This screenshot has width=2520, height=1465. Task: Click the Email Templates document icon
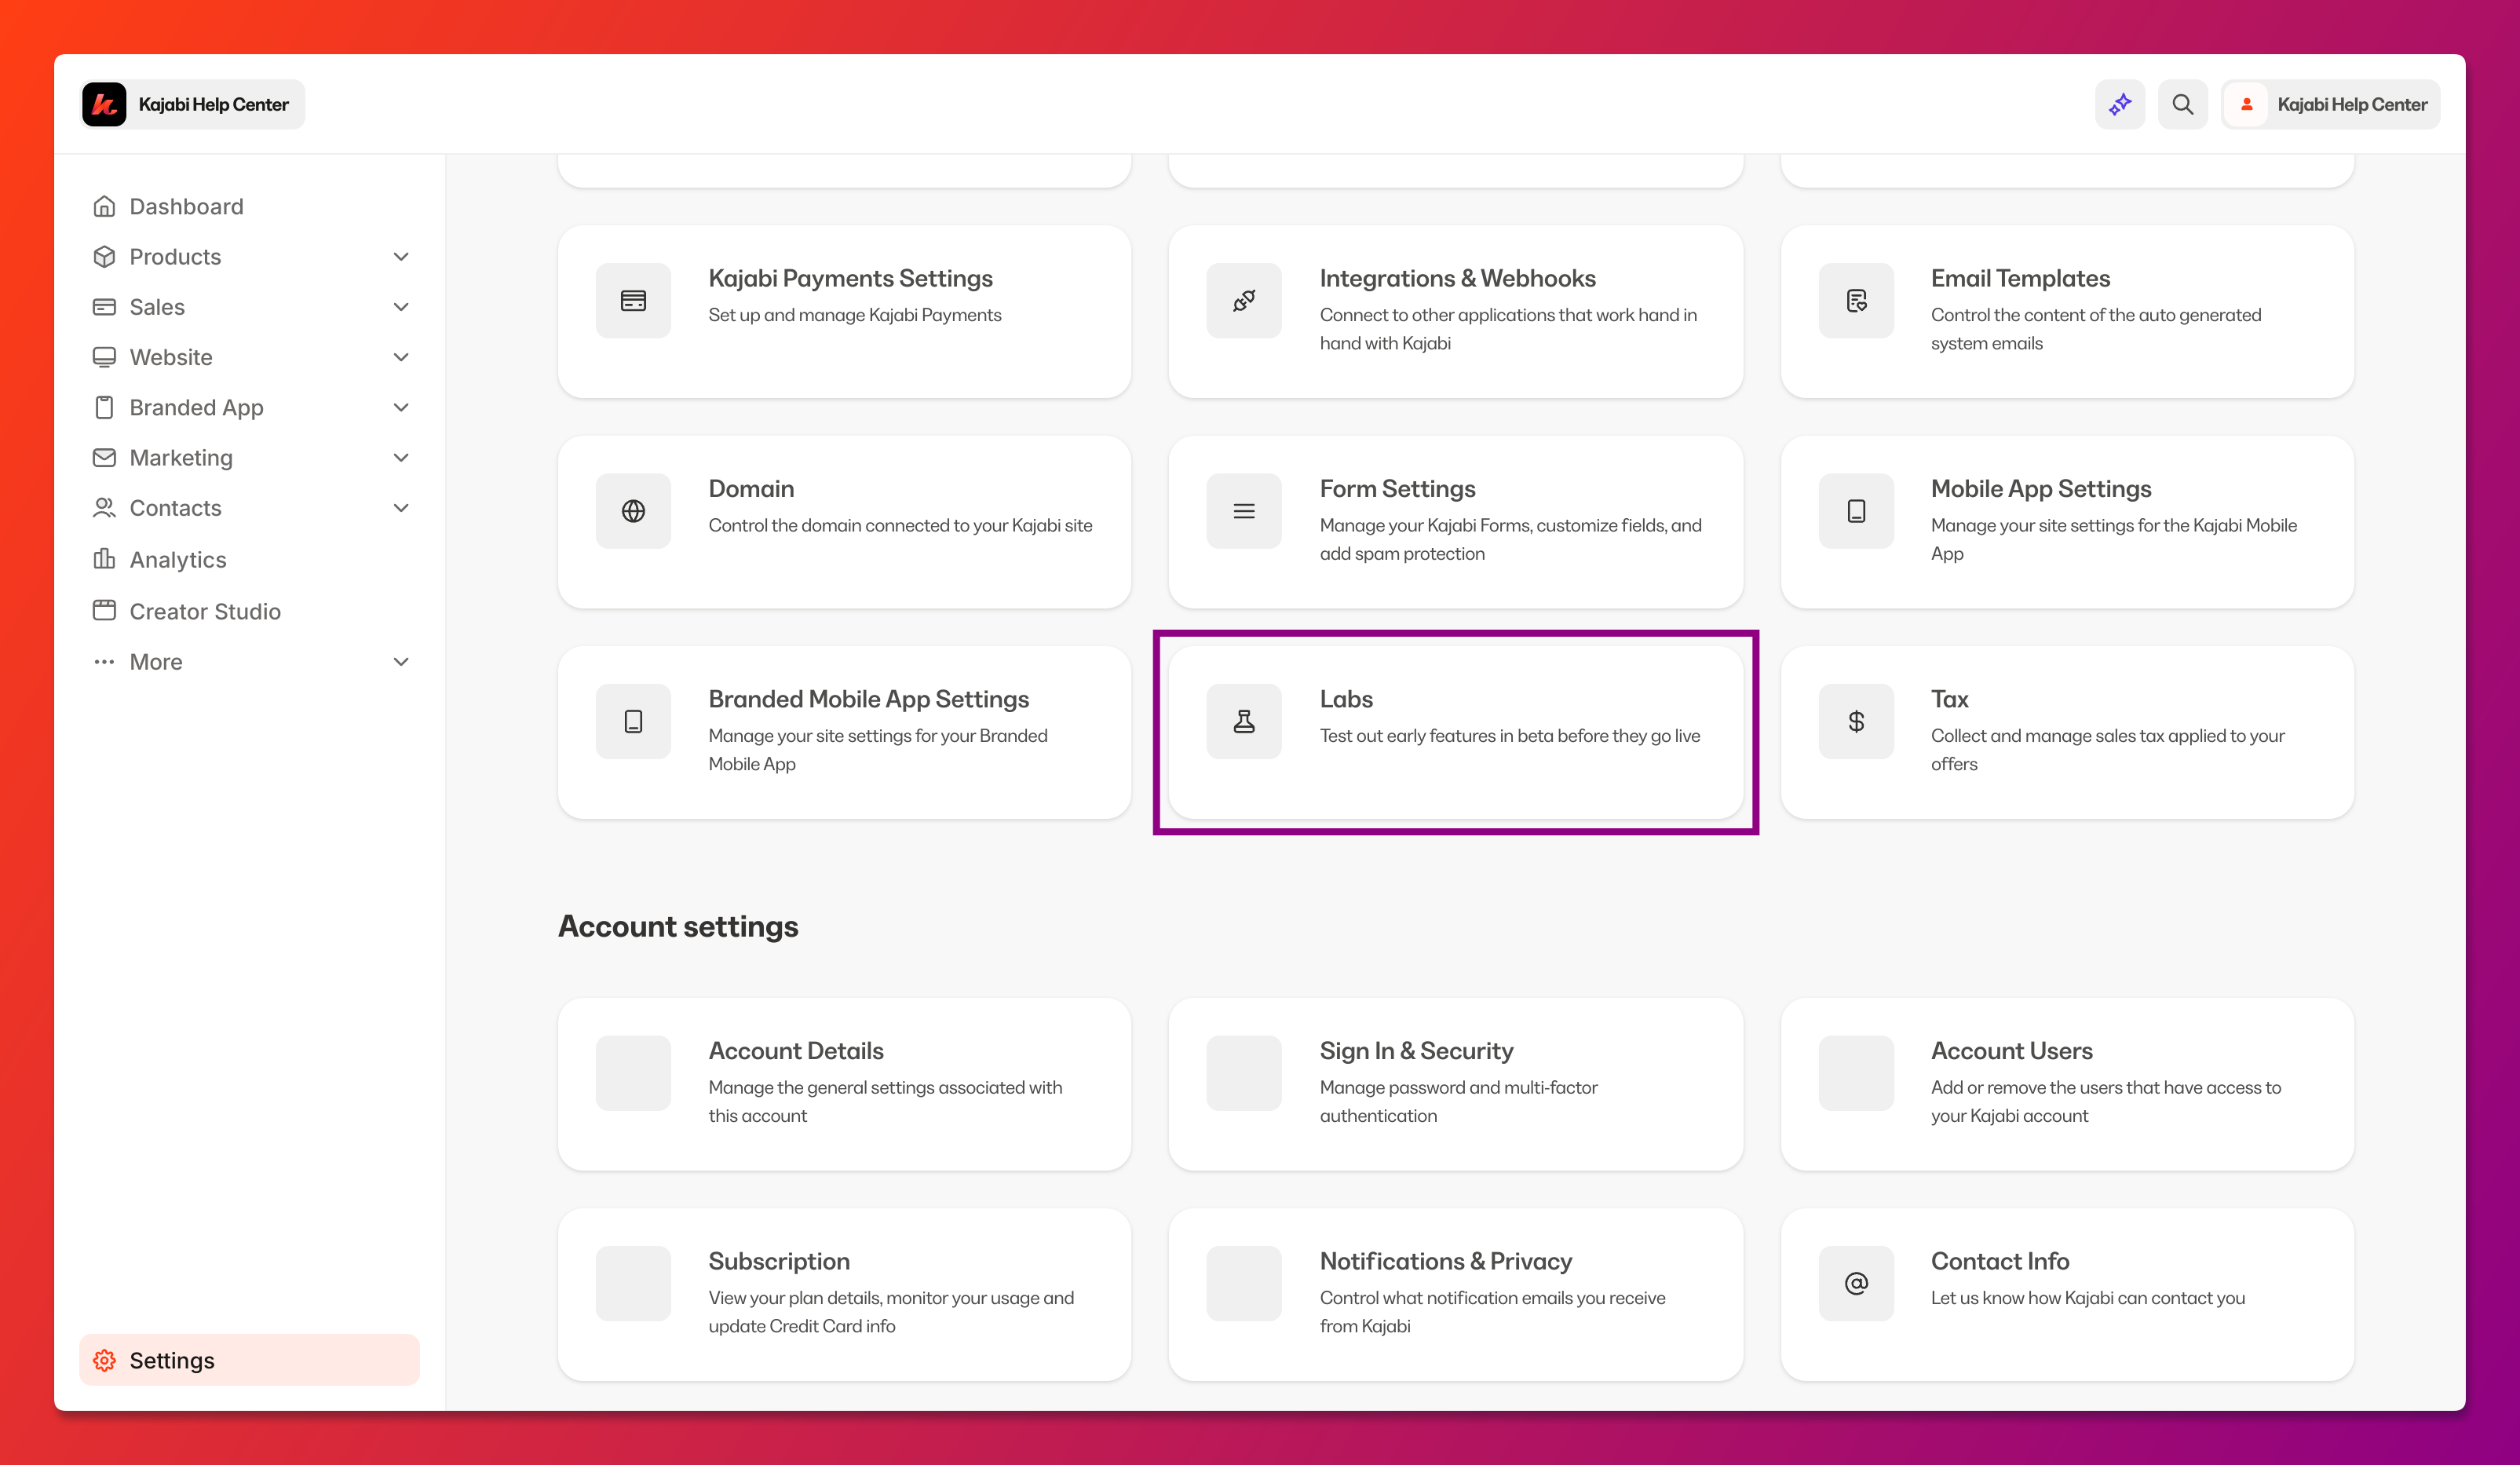[x=1856, y=300]
